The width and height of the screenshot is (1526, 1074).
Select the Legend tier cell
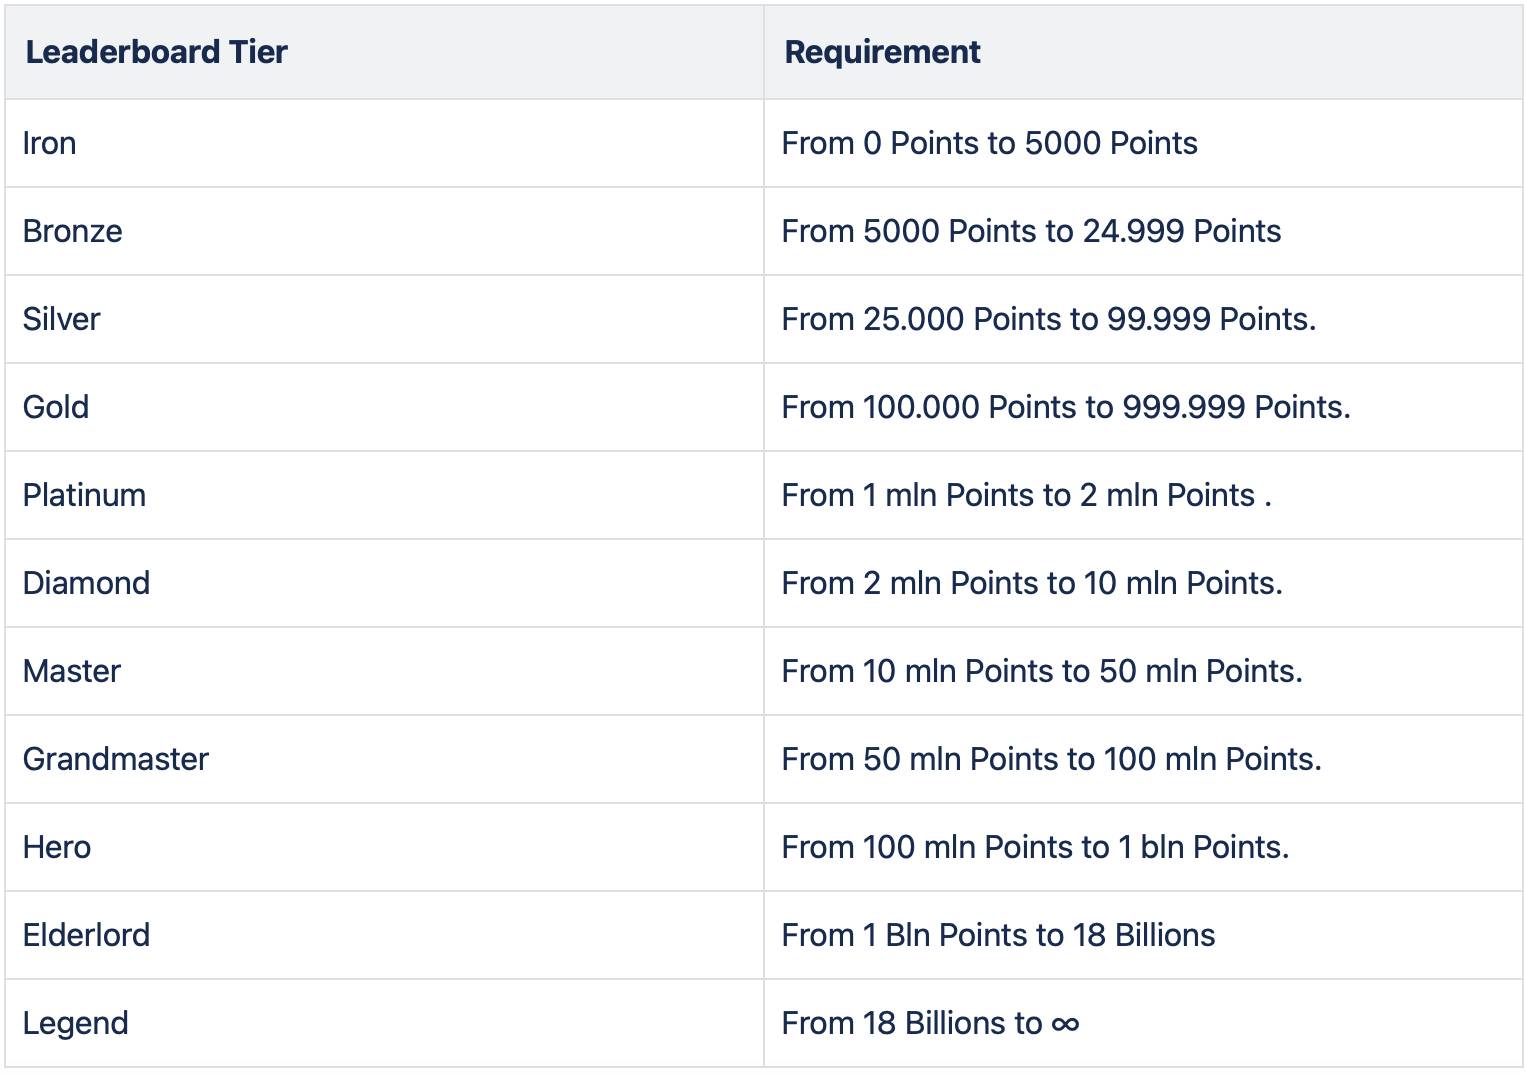(x=384, y=1023)
